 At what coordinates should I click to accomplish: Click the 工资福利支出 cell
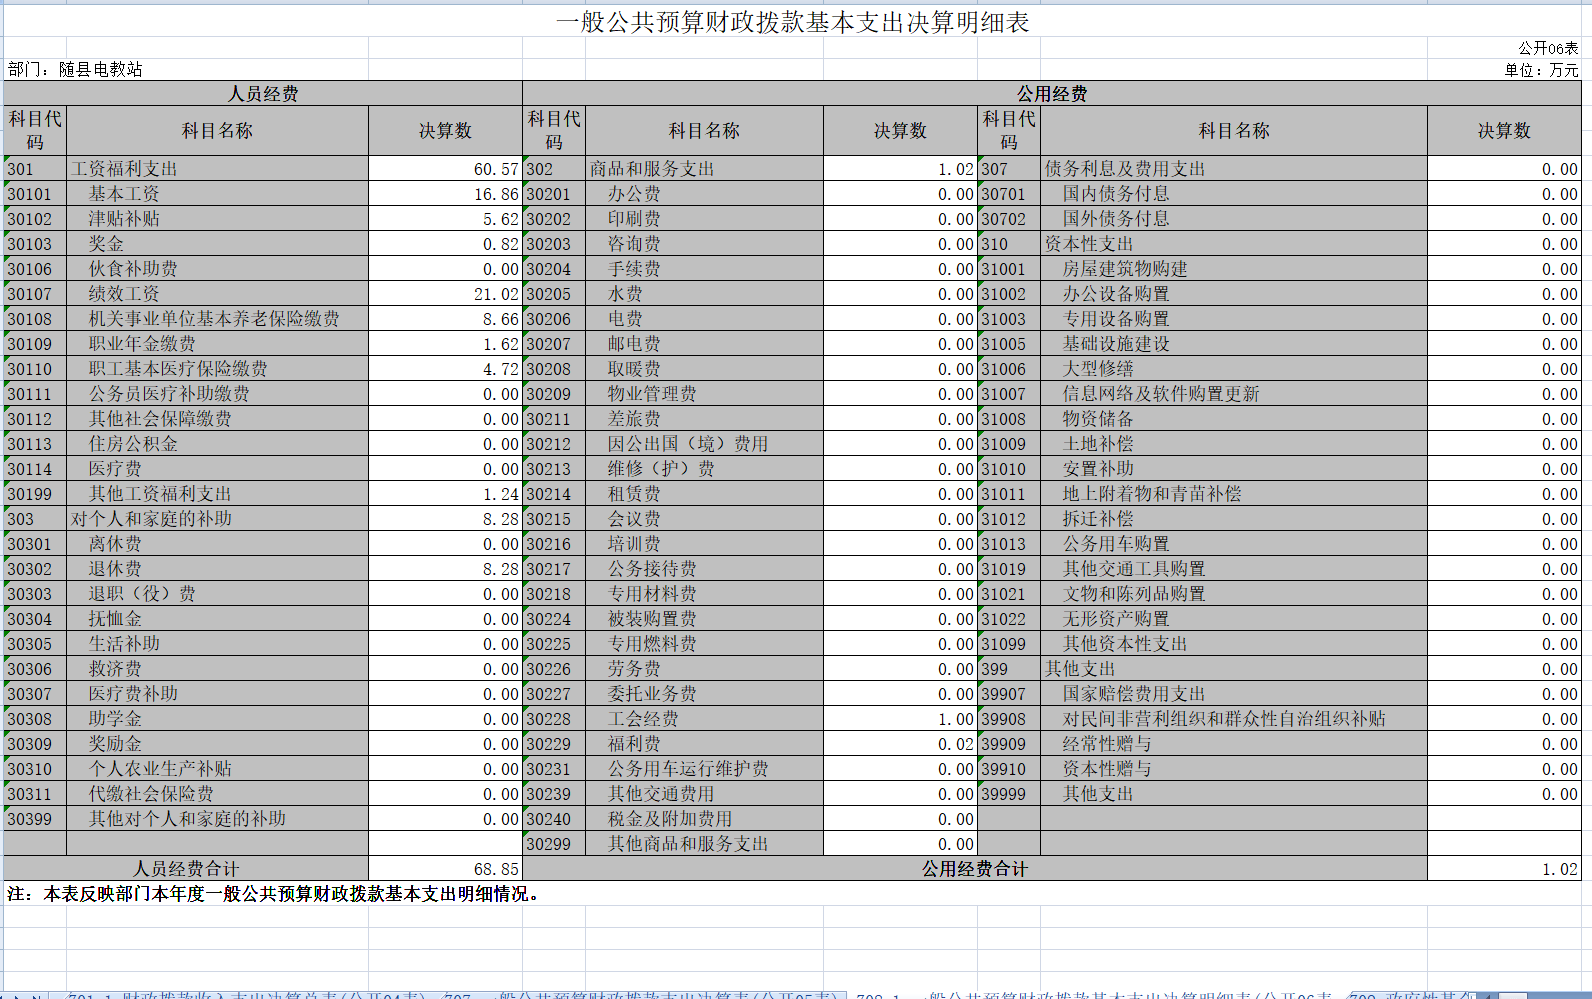pos(217,169)
